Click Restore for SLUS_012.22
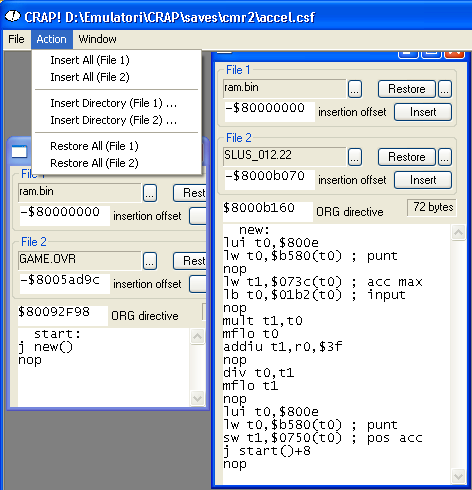Viewport: 472px width, 490px height. click(x=407, y=157)
